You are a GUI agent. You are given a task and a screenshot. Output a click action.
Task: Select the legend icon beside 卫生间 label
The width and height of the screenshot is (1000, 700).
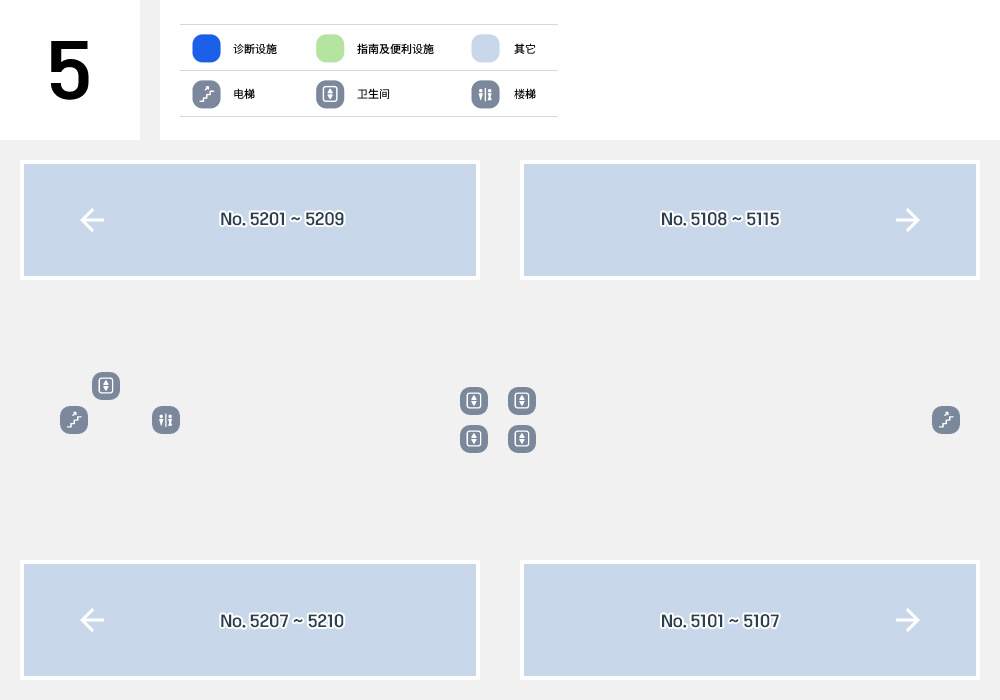[330, 94]
